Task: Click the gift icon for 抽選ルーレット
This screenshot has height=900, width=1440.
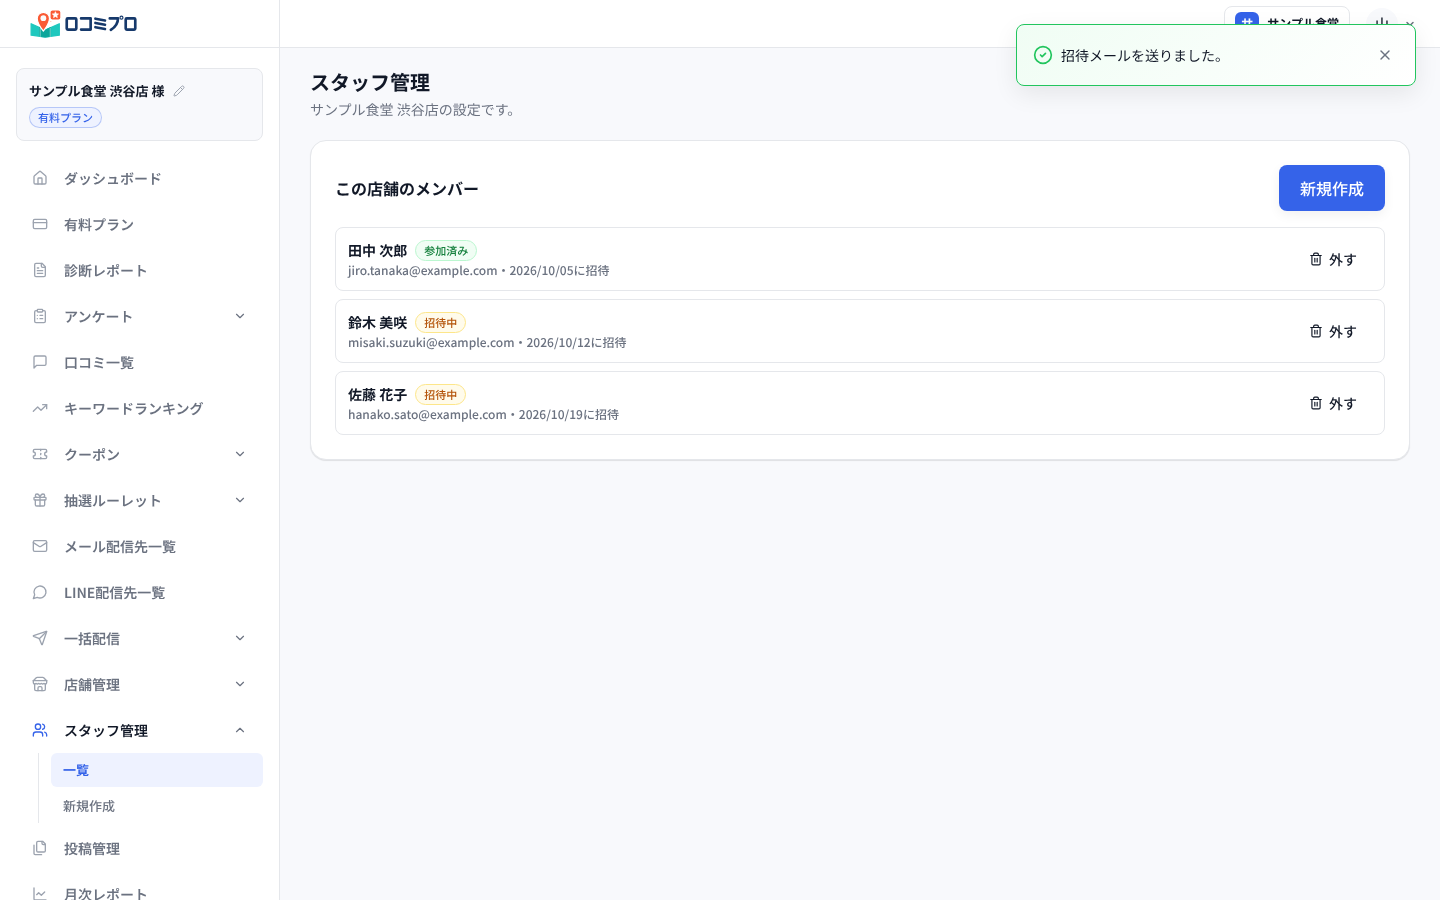Action: click(x=40, y=500)
